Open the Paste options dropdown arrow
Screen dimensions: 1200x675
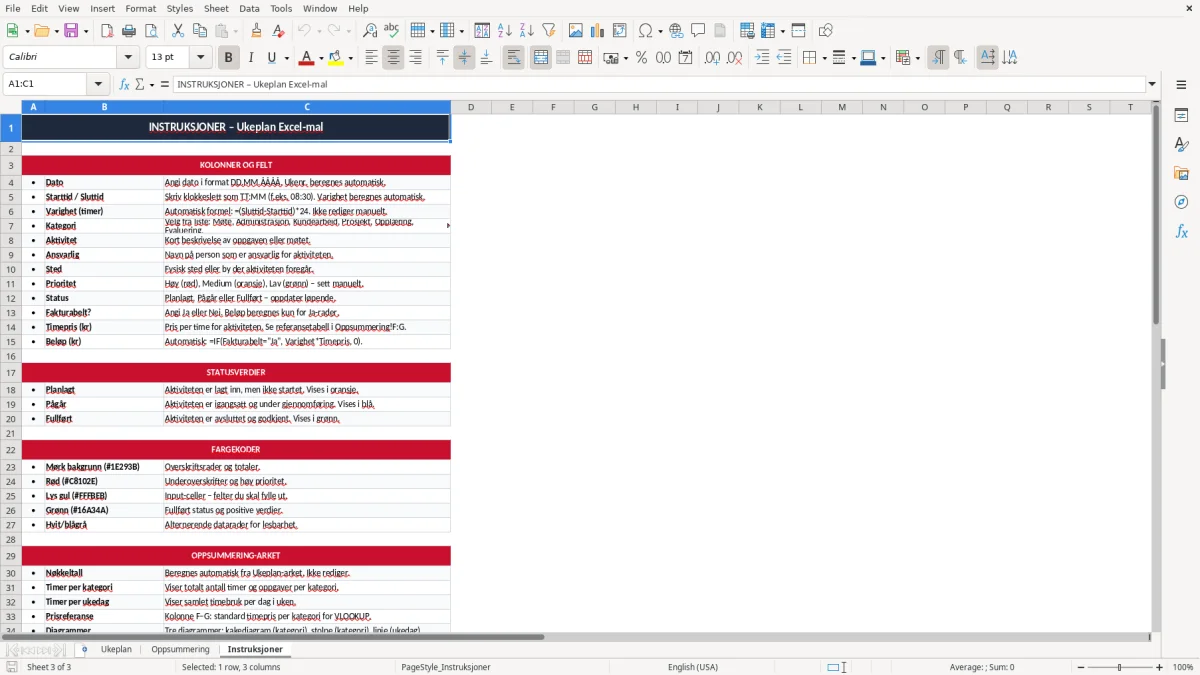pyautogui.click(x=236, y=31)
